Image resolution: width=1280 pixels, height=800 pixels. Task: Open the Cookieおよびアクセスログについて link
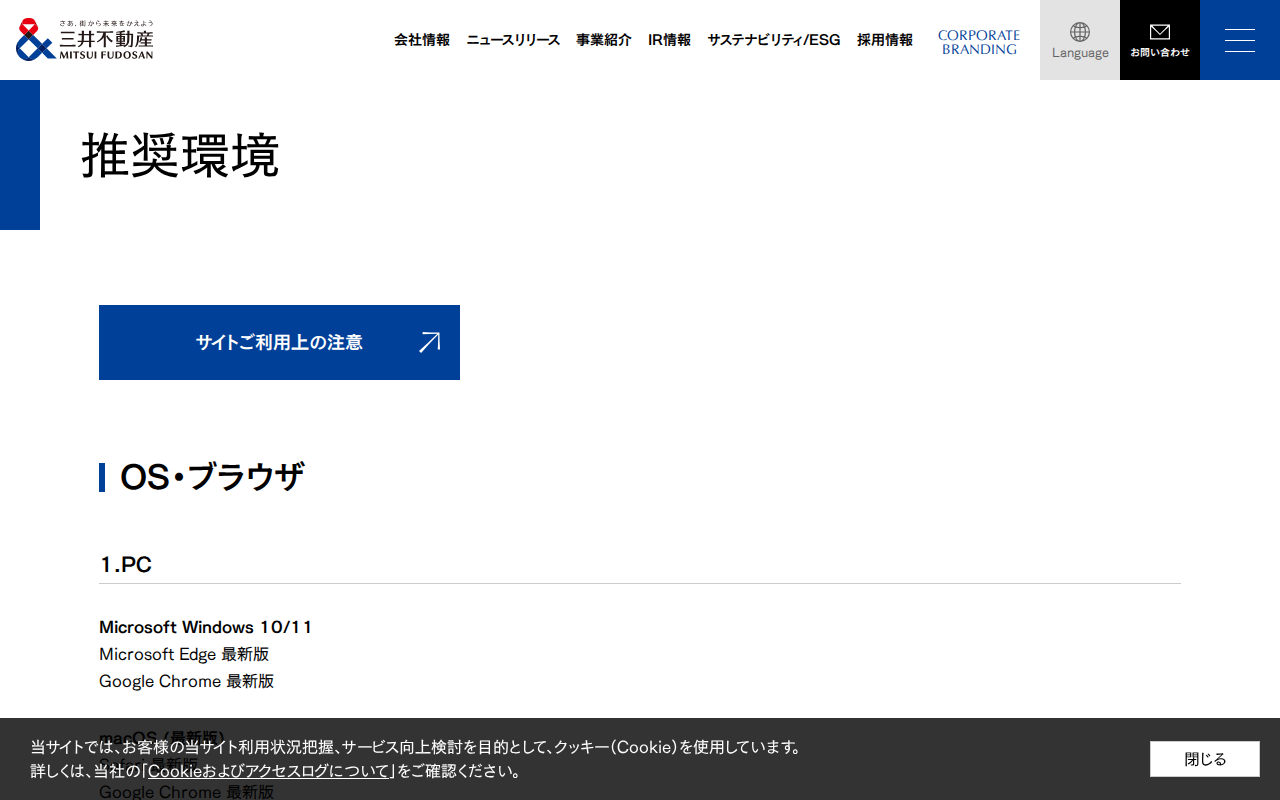(269, 771)
